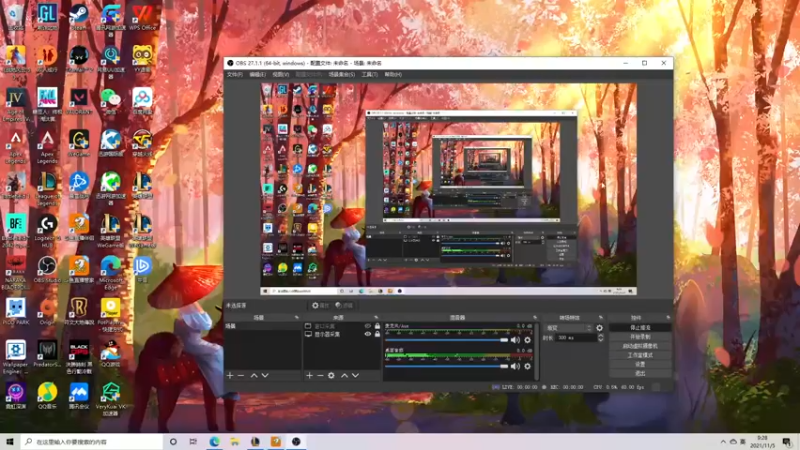800x450 pixels.
Task: Click 启动虚拟摄像机 button
Action: [x=640, y=346]
